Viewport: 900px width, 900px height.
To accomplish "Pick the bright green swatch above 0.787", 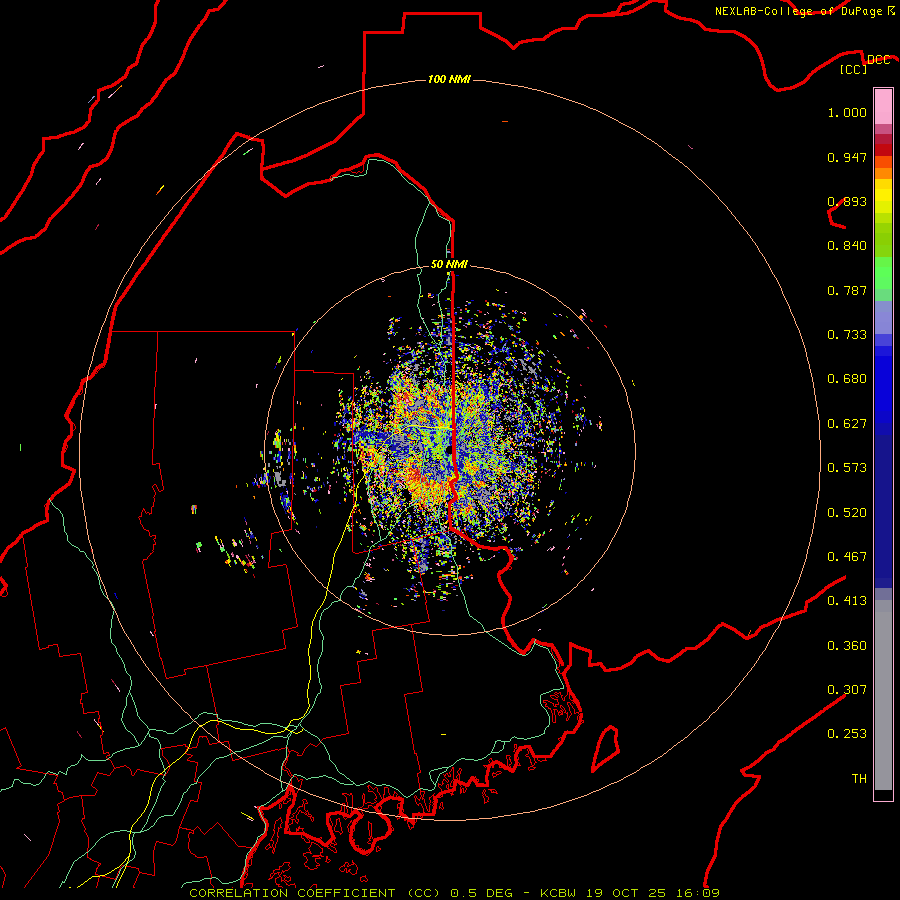I will [x=883, y=273].
